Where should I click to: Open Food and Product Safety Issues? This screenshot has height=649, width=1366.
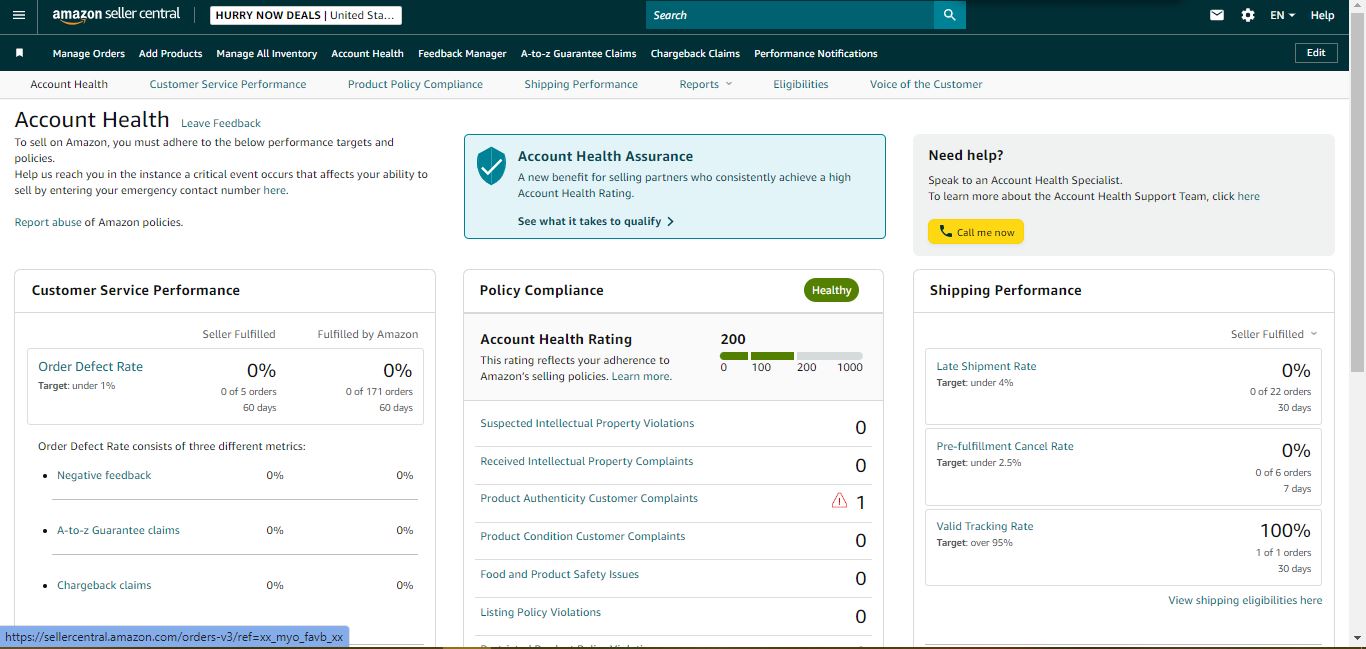(x=559, y=574)
